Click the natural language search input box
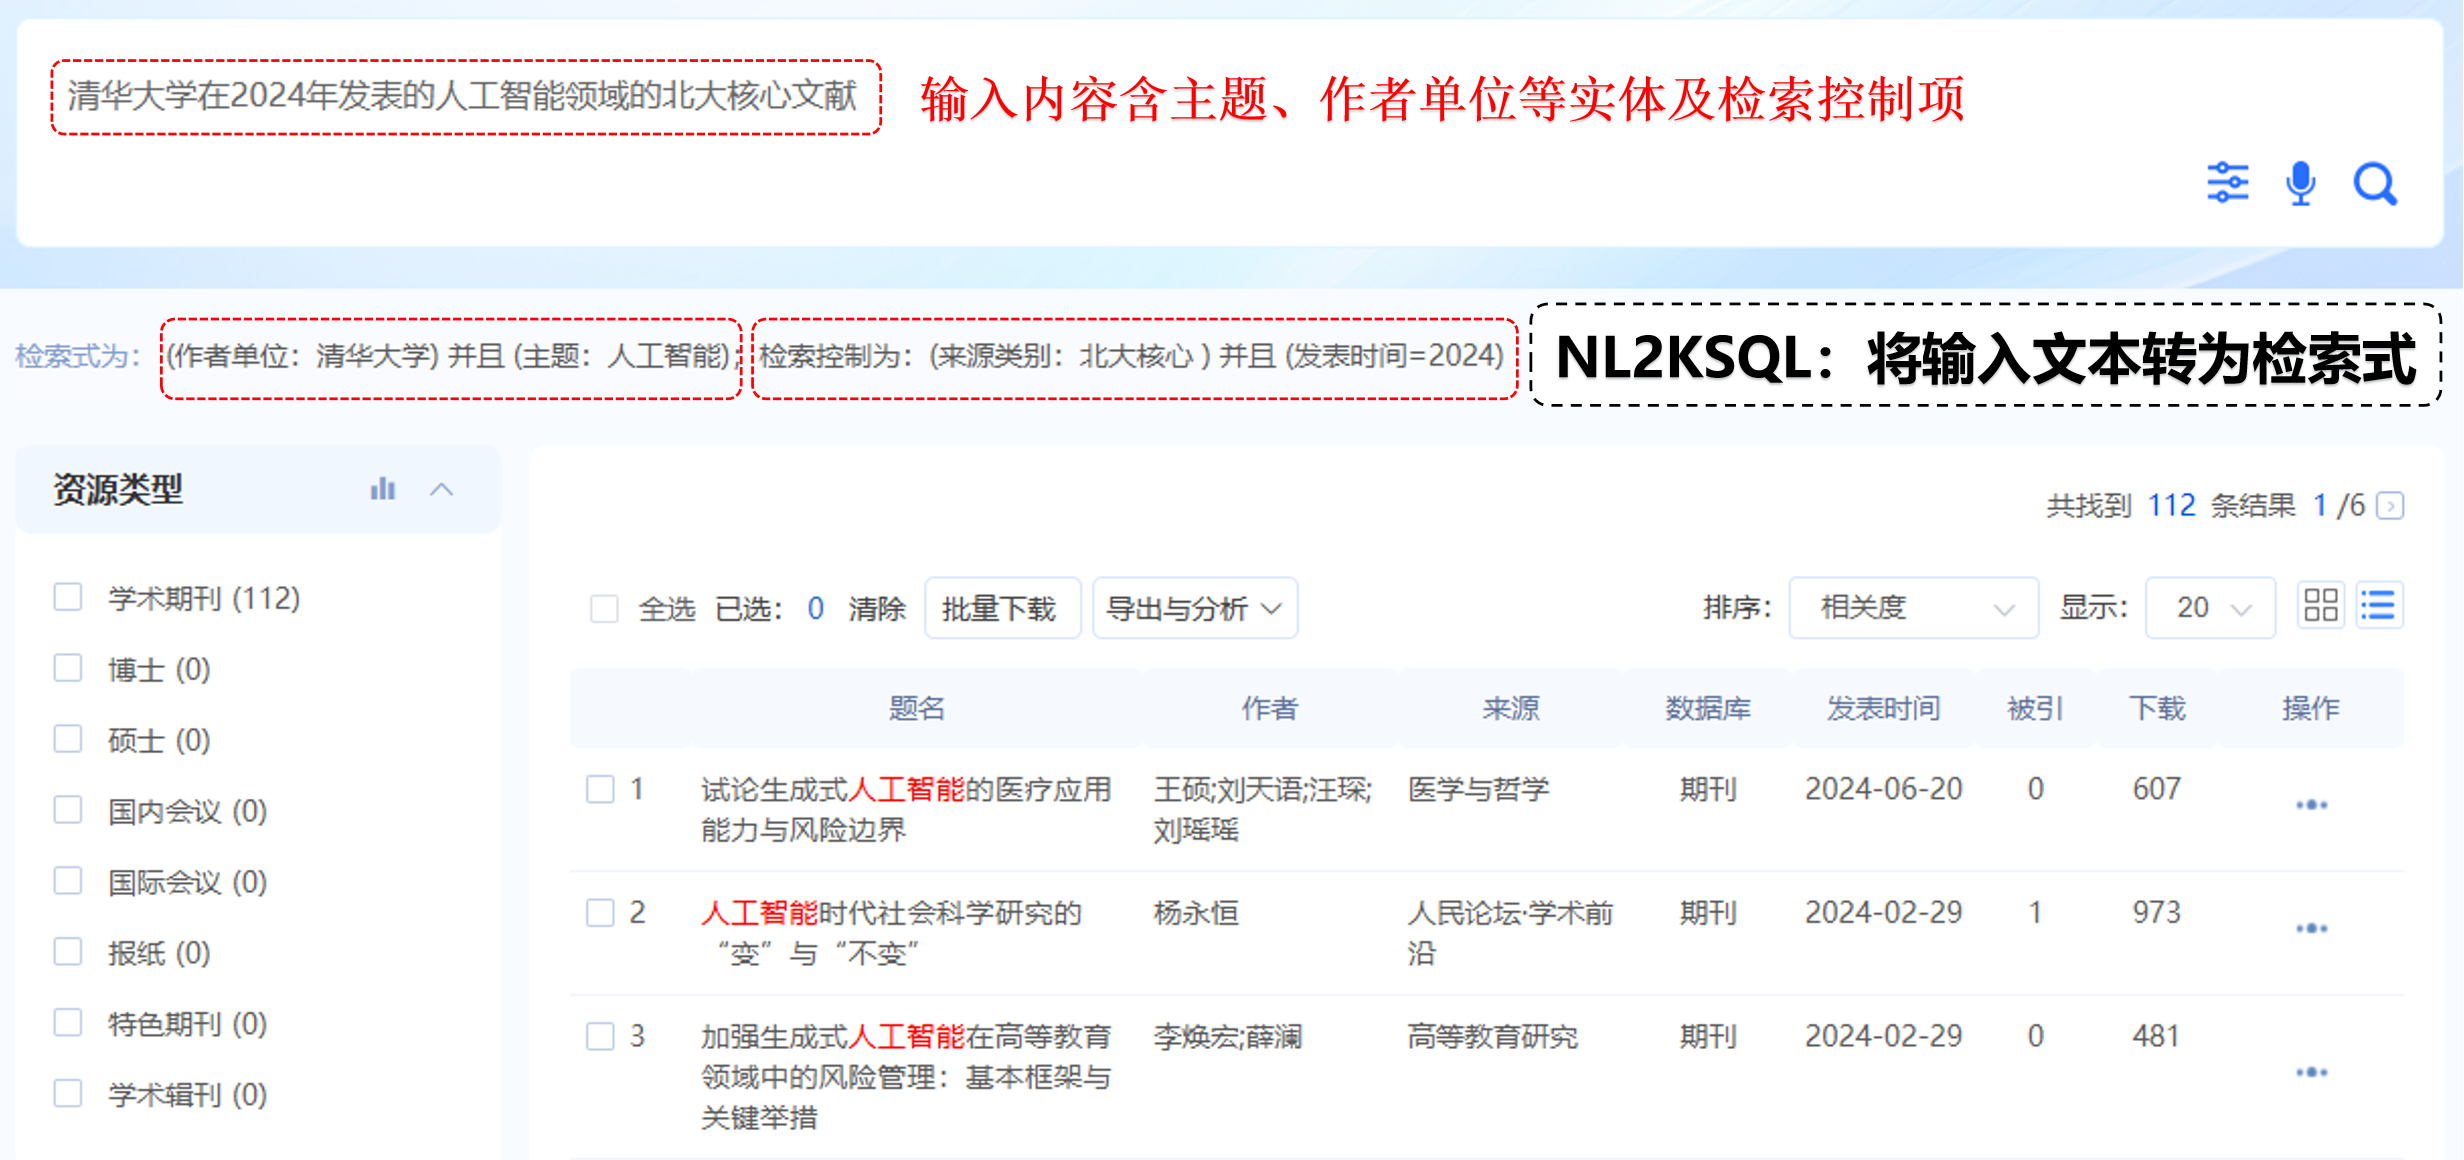This screenshot has height=1160, width=2464. [465, 97]
